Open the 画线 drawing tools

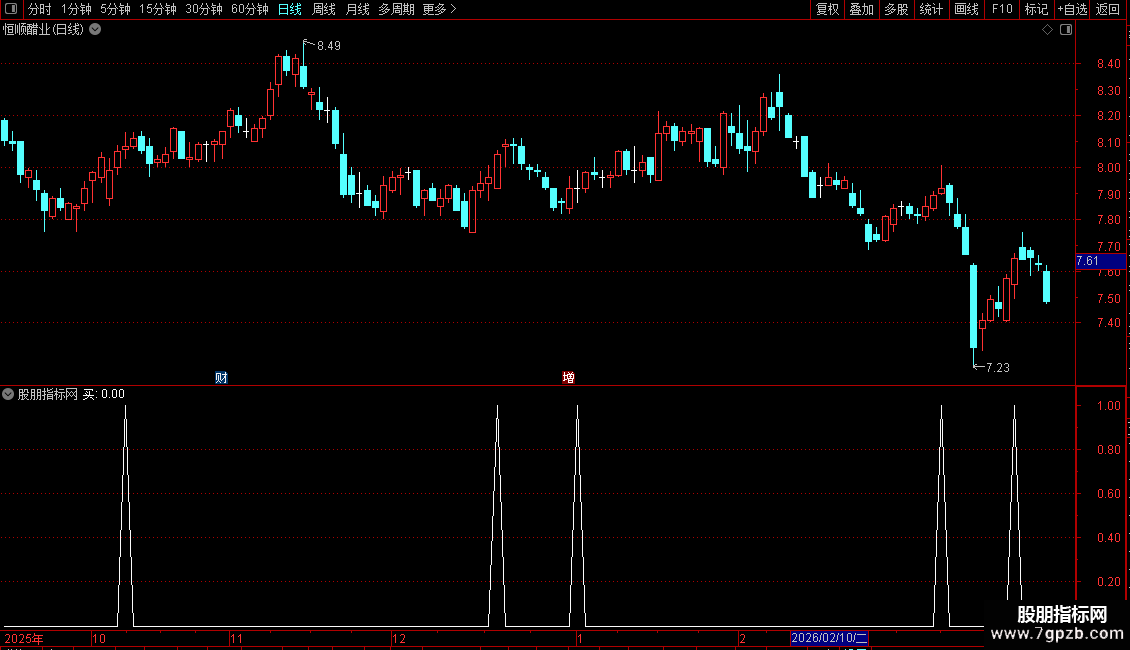966,9
